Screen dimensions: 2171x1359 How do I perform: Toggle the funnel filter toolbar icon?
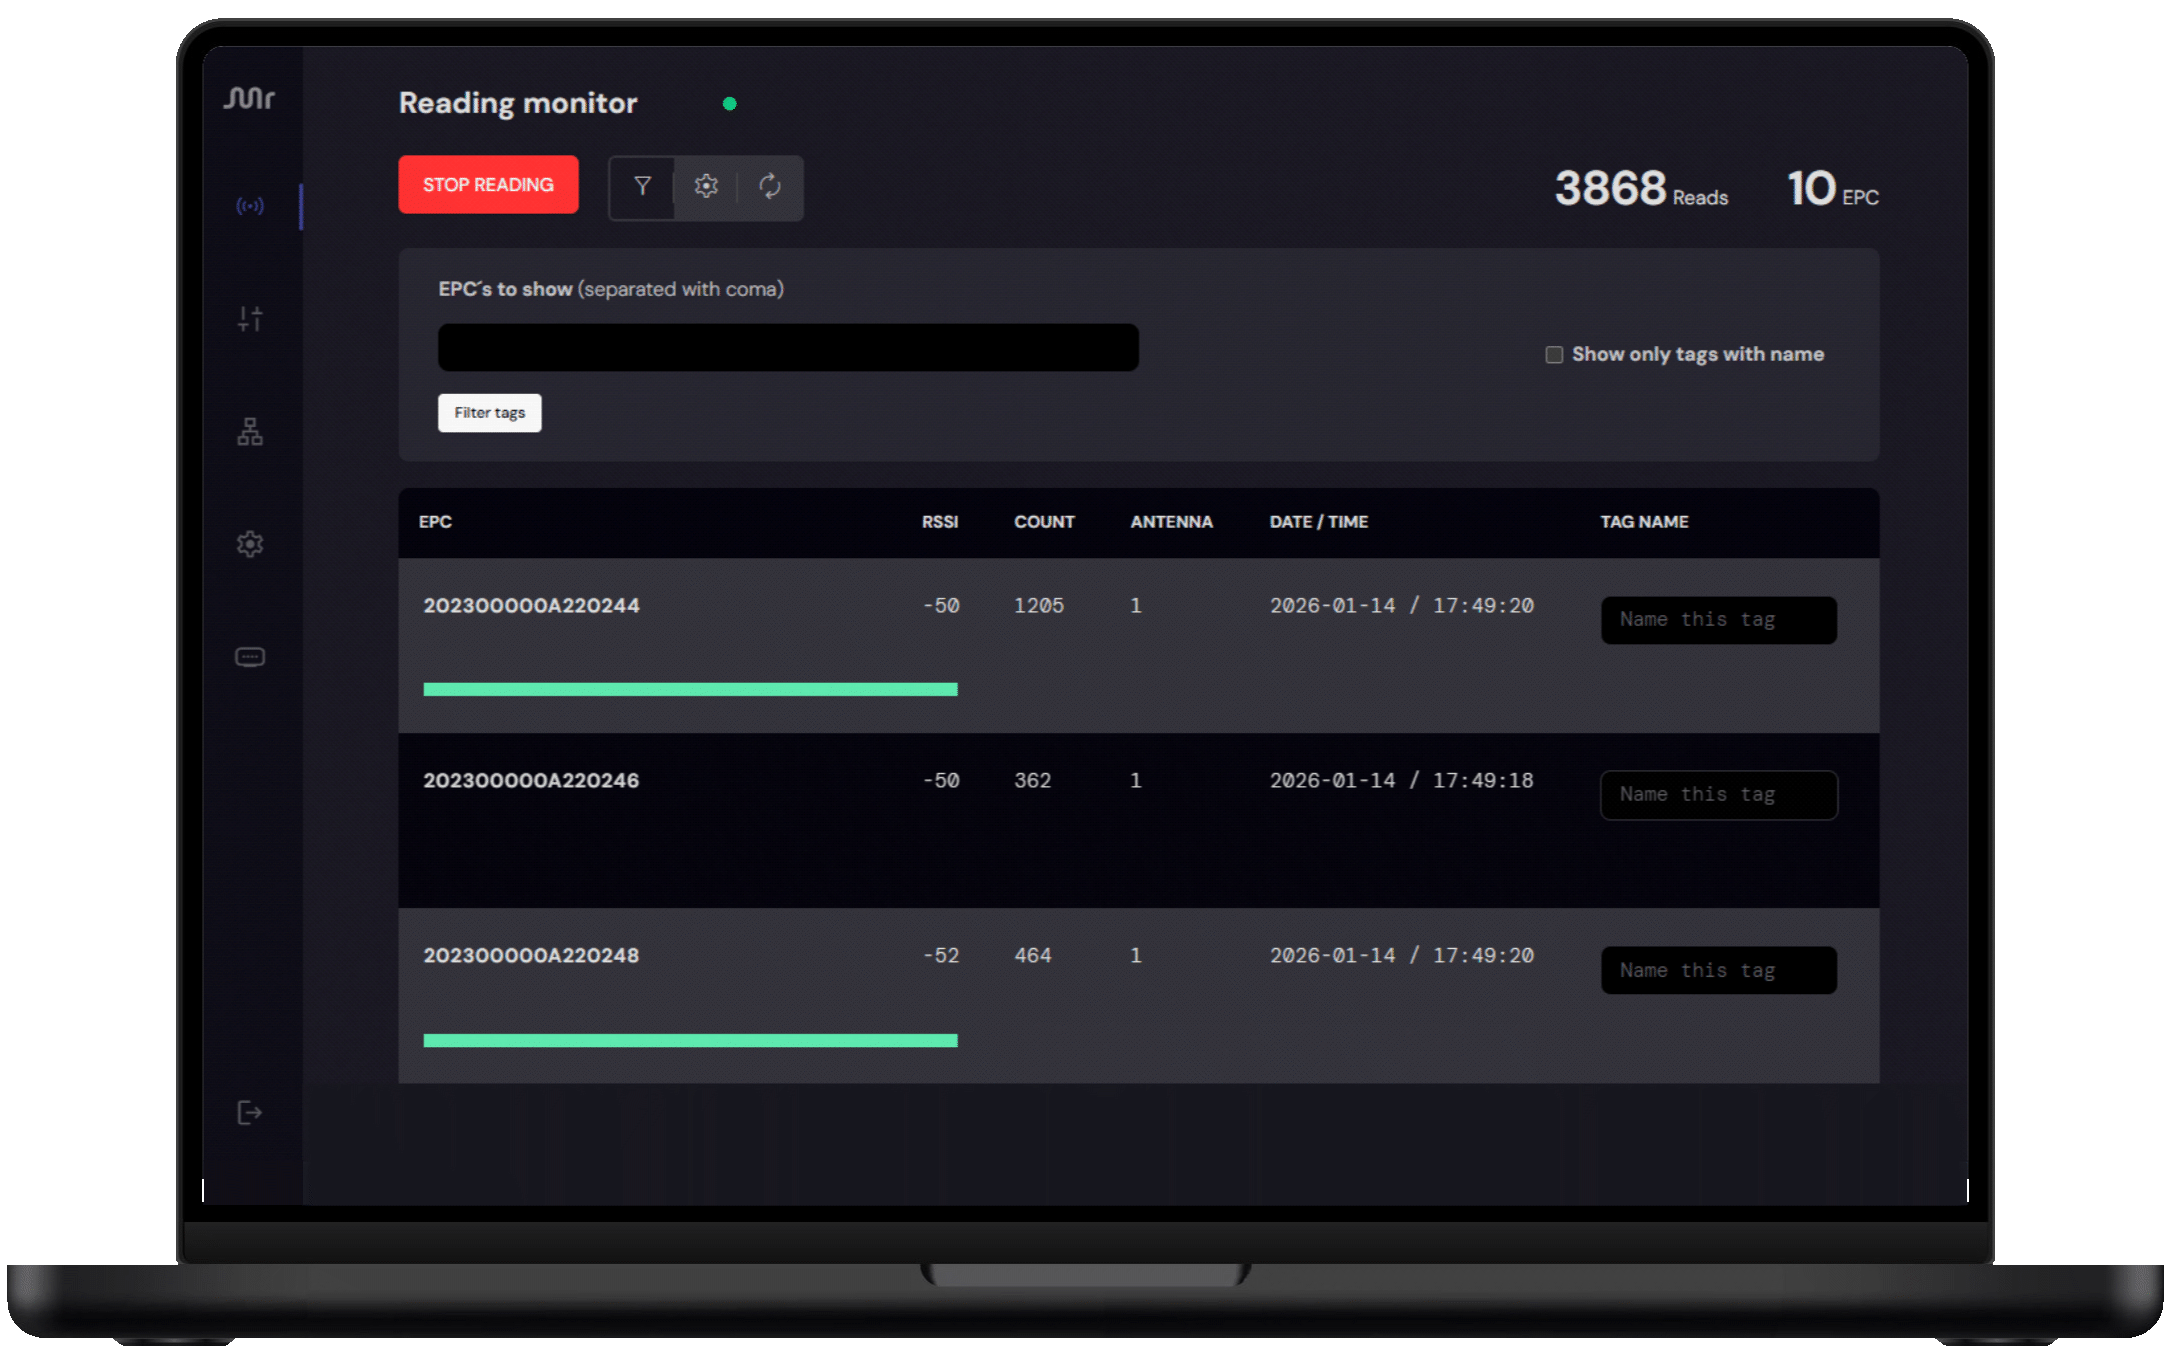[x=643, y=186]
